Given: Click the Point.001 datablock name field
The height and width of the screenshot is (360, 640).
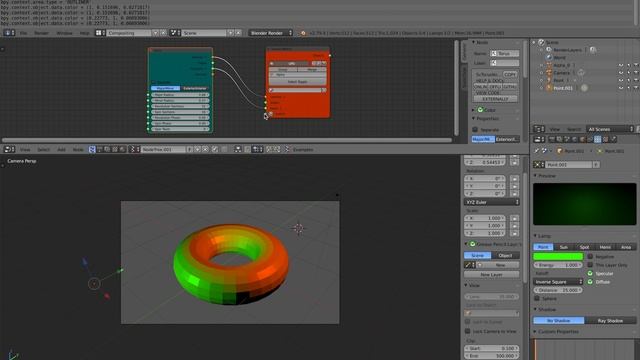Looking at the screenshot, I should click(569, 164).
